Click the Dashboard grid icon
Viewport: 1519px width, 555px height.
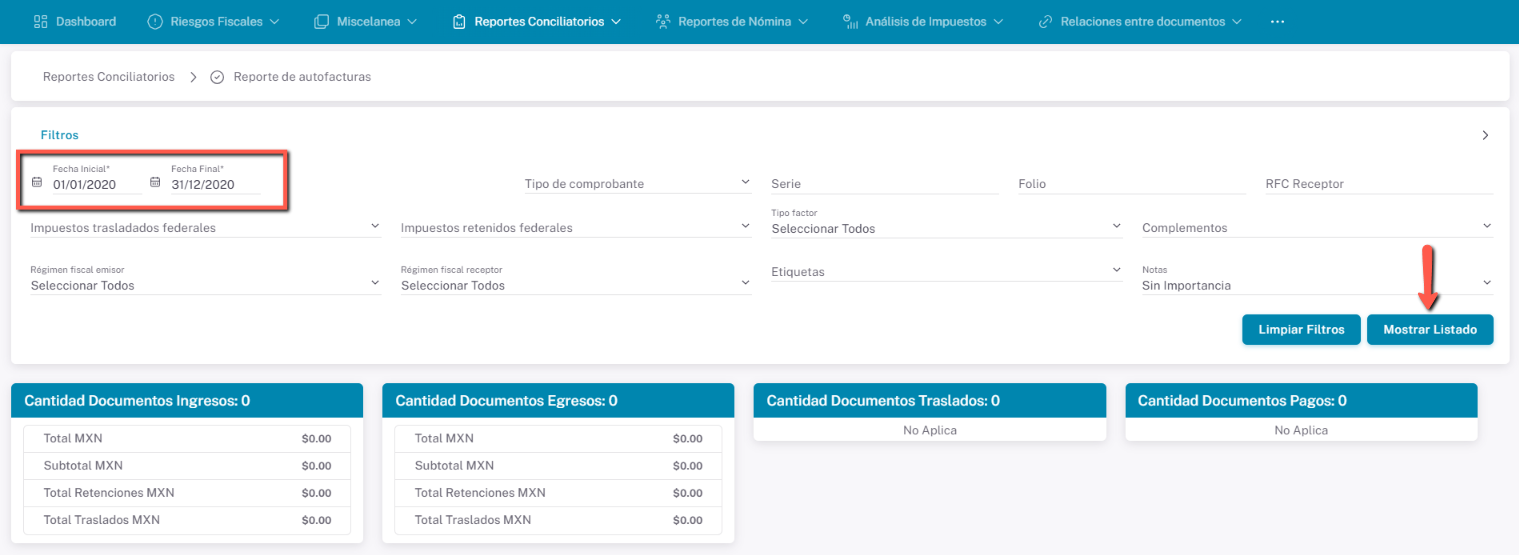tap(41, 21)
